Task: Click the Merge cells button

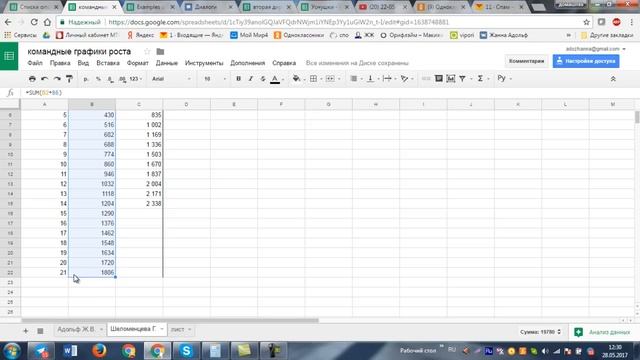Action: point(330,79)
